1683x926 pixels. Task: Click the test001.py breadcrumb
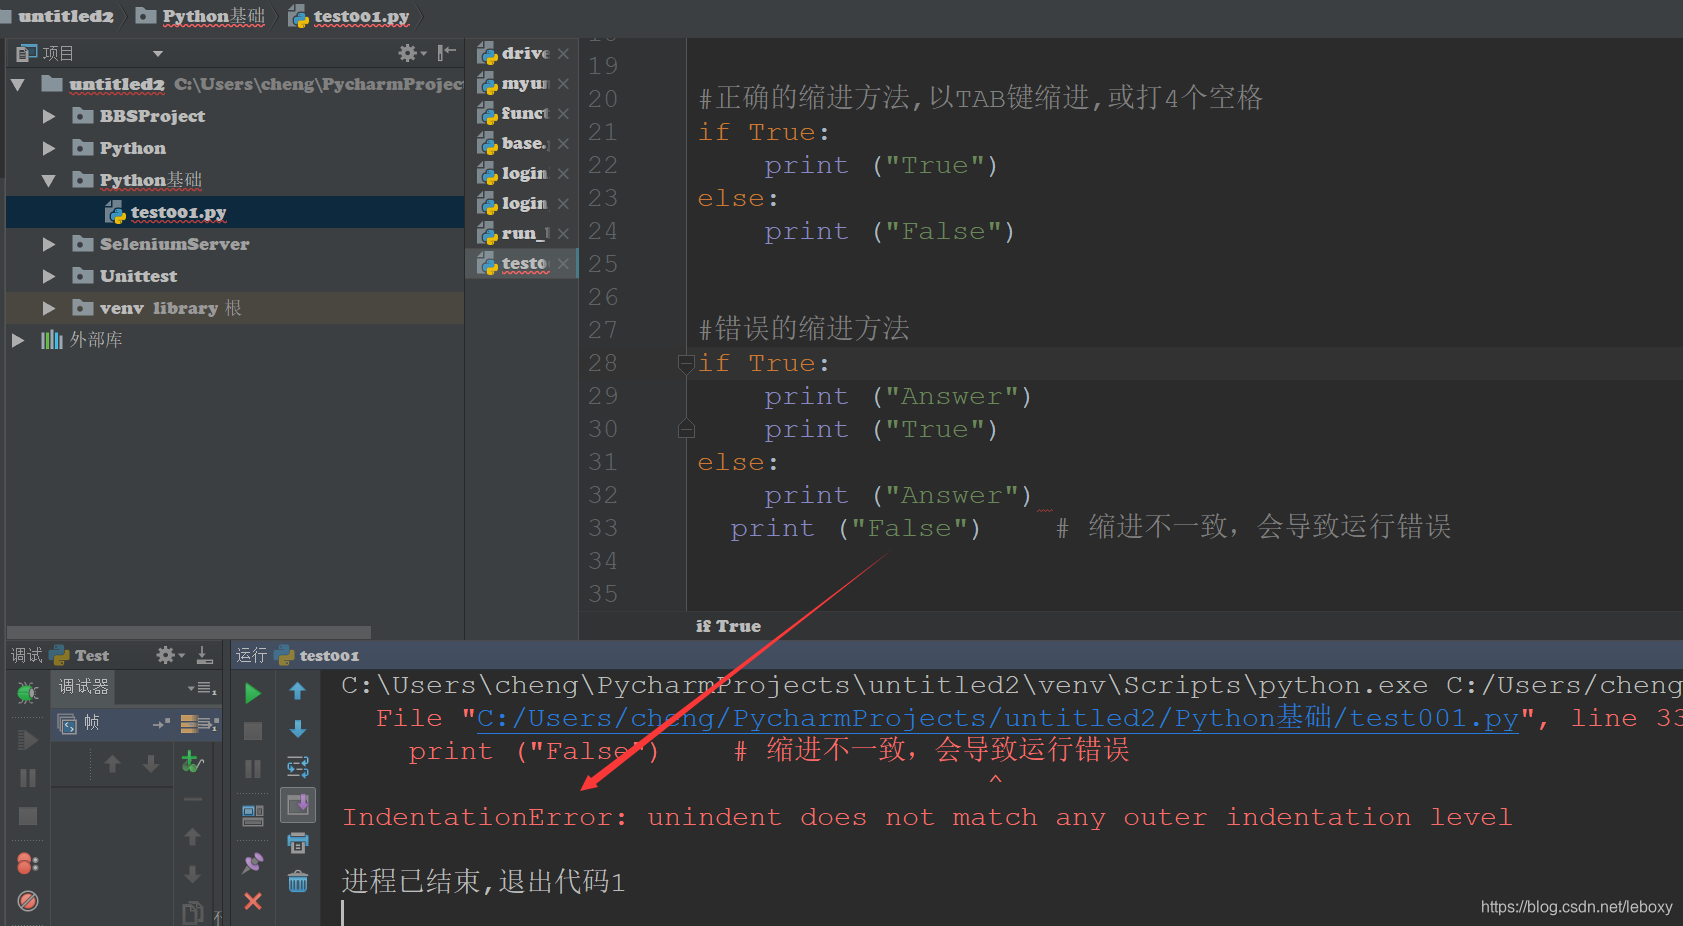(349, 16)
